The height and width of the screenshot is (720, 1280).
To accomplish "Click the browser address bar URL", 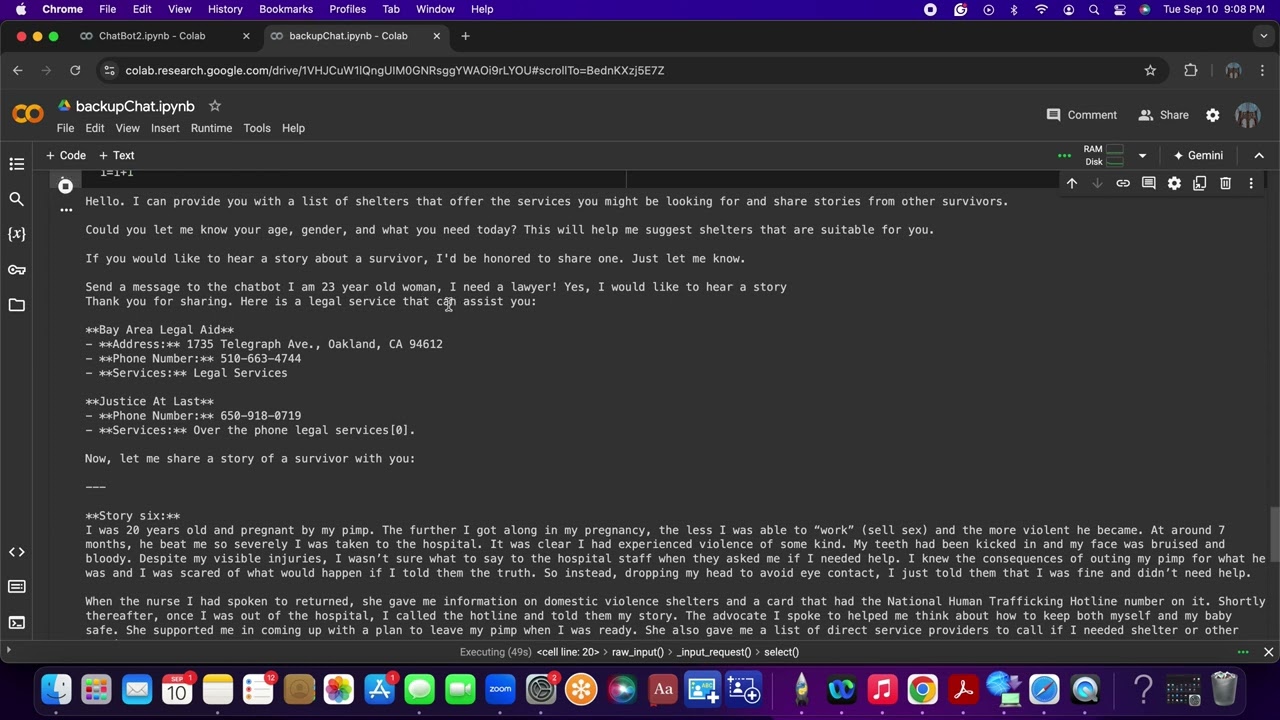I will 395,70.
